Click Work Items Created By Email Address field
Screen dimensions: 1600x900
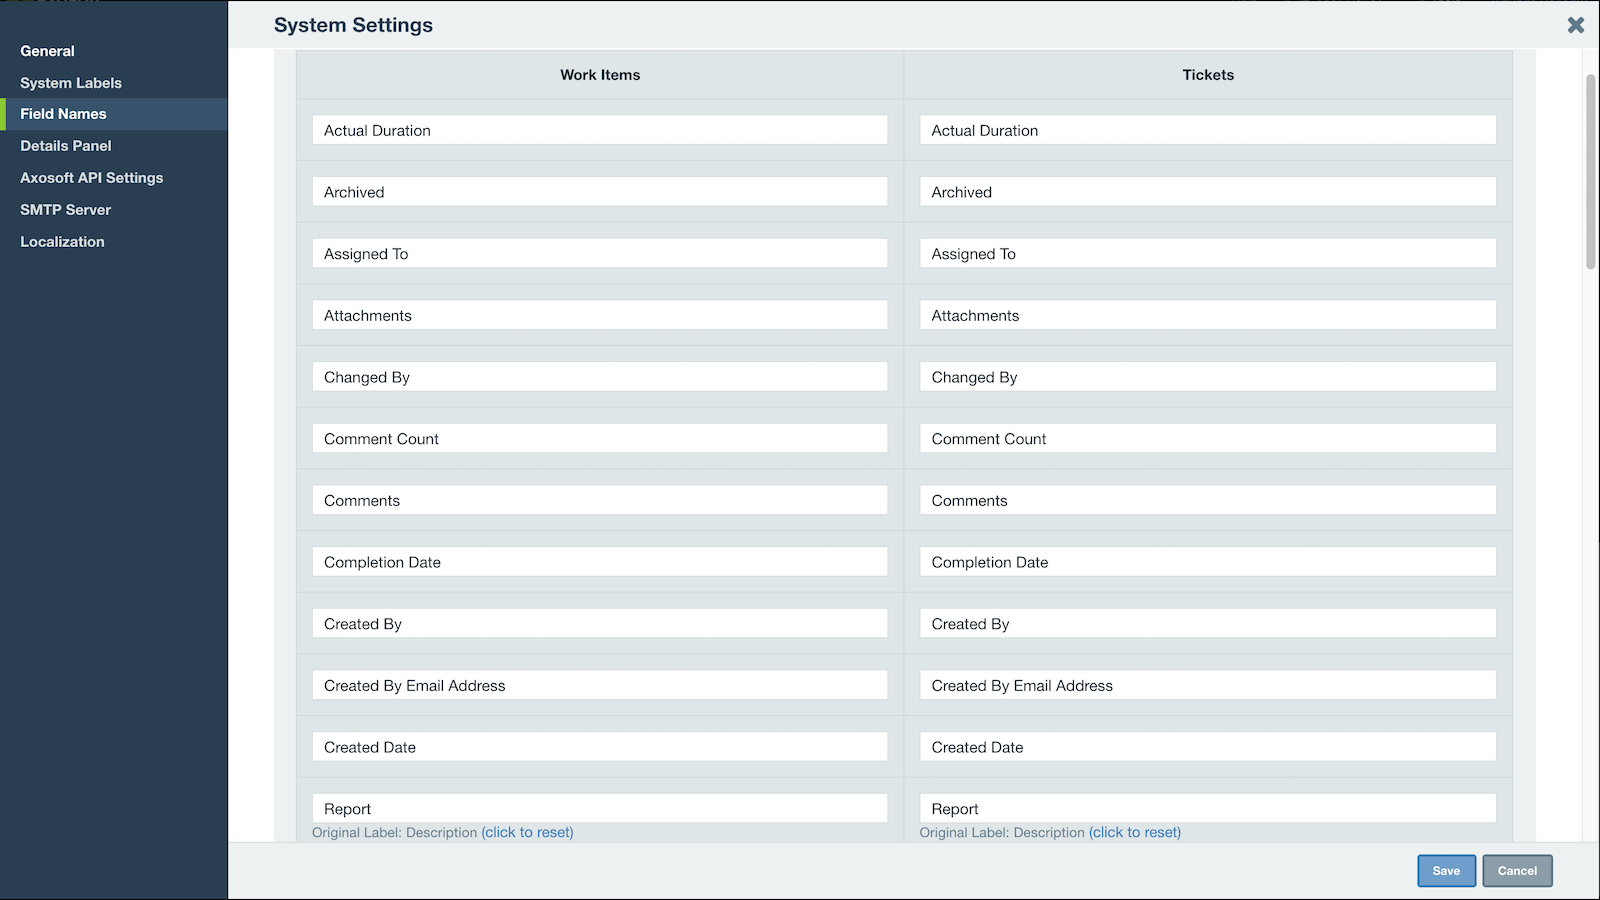coord(599,686)
